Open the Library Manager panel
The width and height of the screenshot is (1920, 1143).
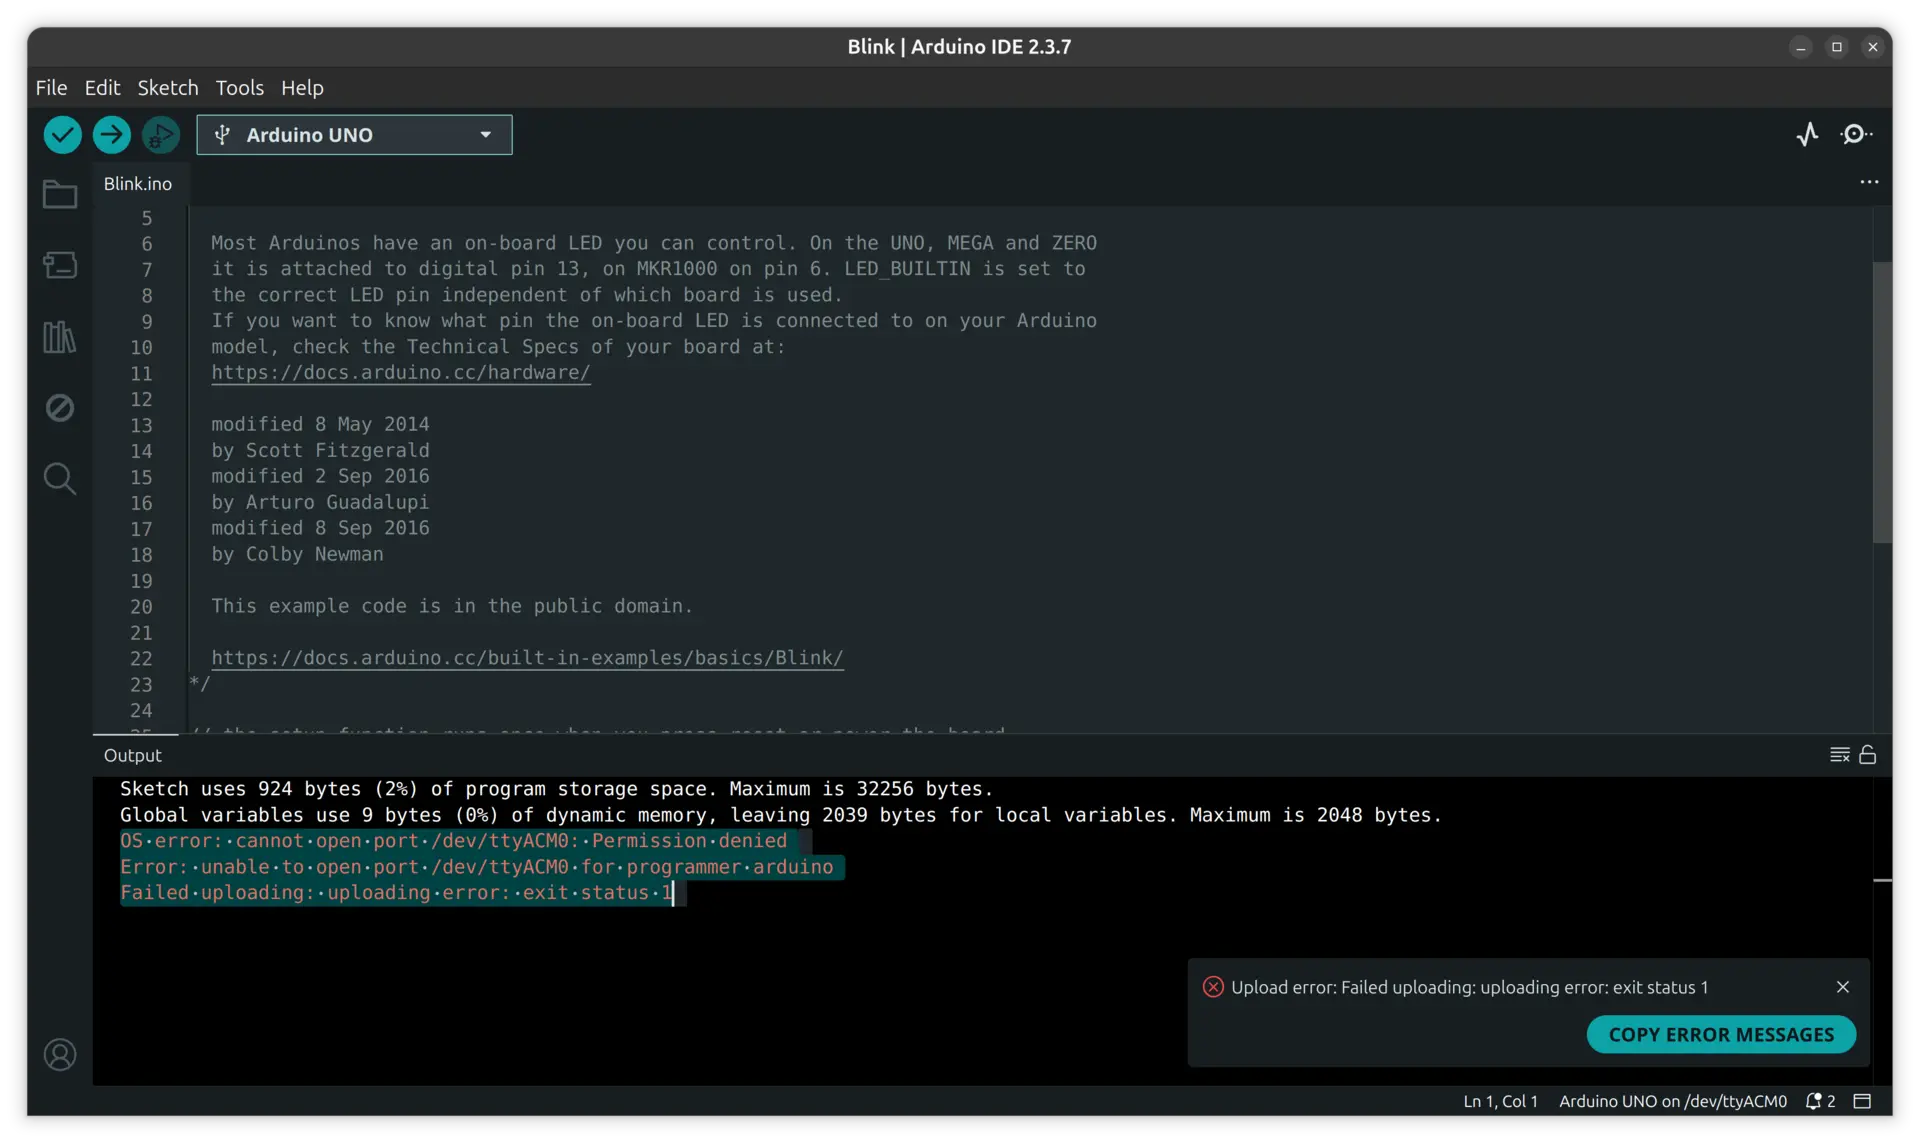coord(60,338)
